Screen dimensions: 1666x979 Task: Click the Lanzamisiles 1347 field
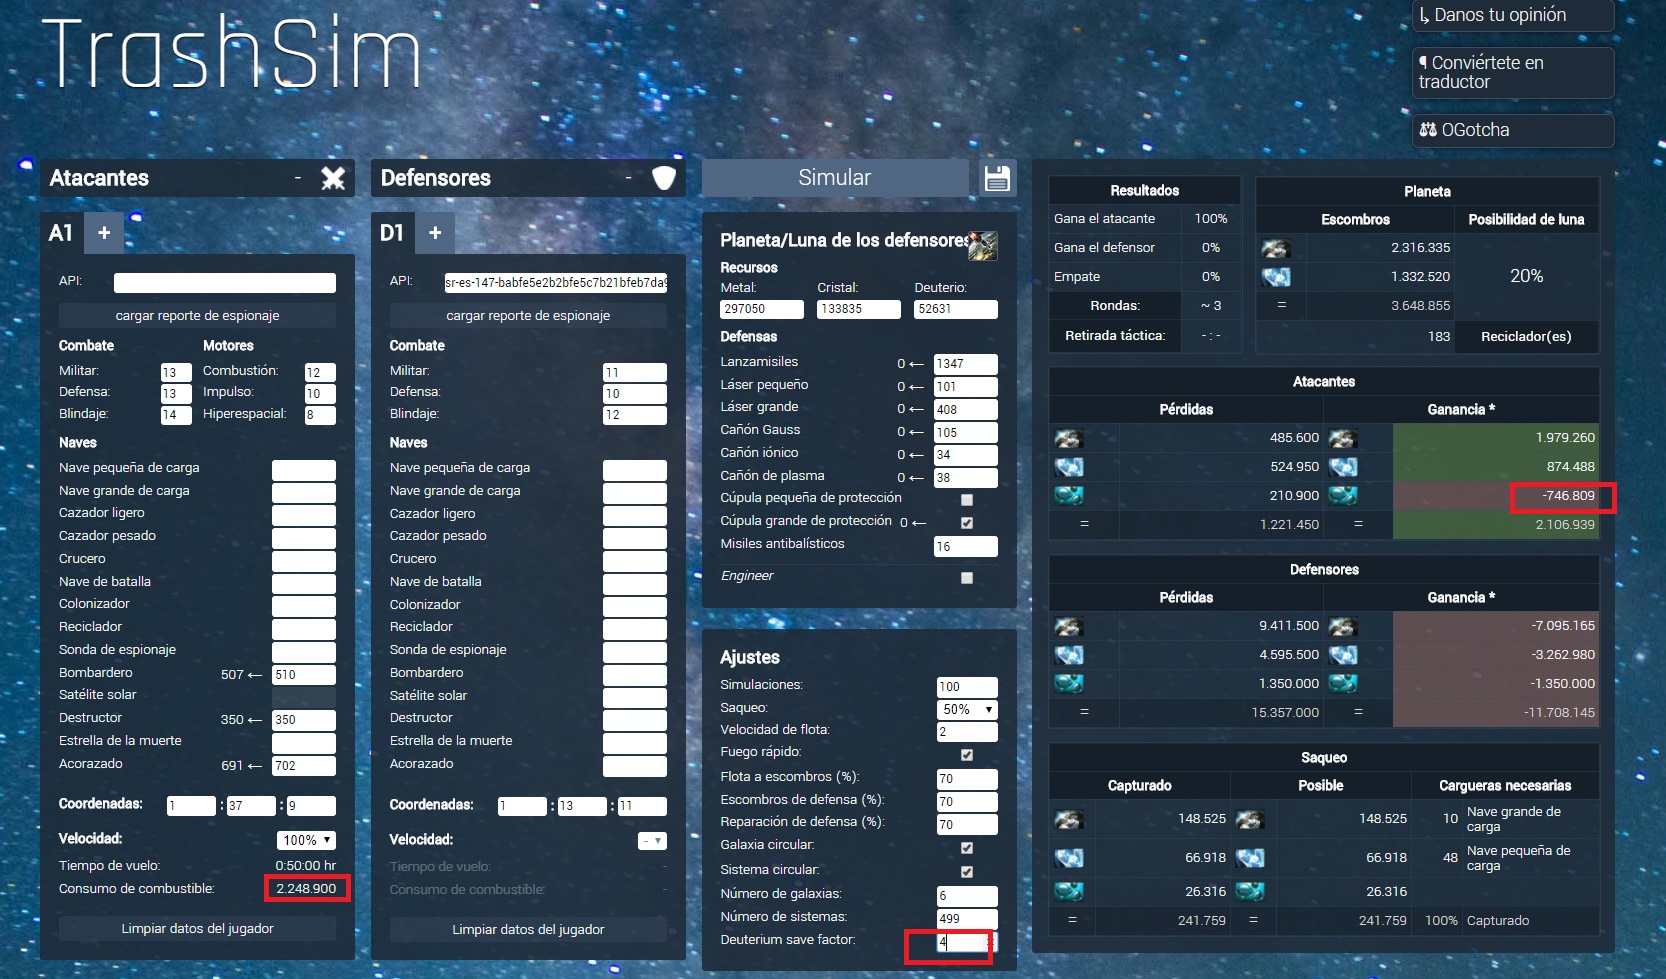pos(965,364)
